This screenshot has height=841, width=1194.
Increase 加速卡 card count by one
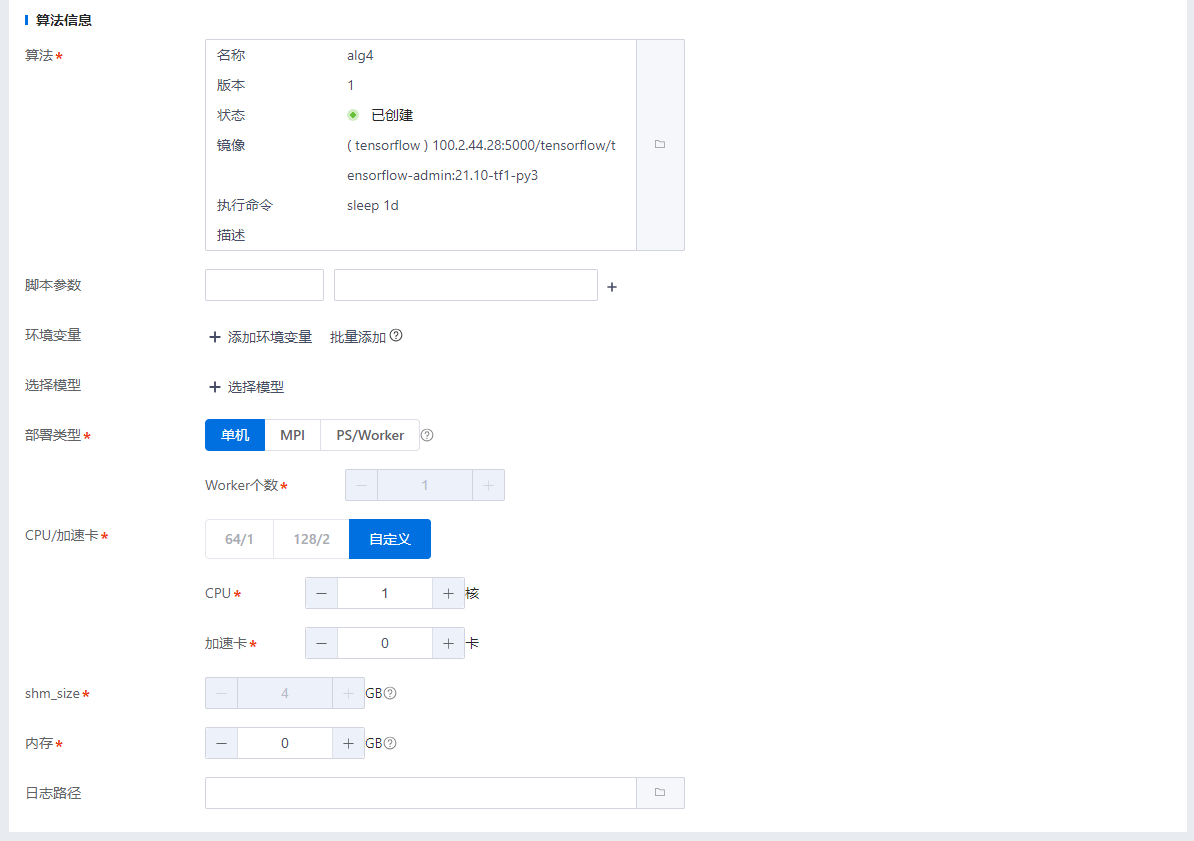pyautogui.click(x=448, y=643)
